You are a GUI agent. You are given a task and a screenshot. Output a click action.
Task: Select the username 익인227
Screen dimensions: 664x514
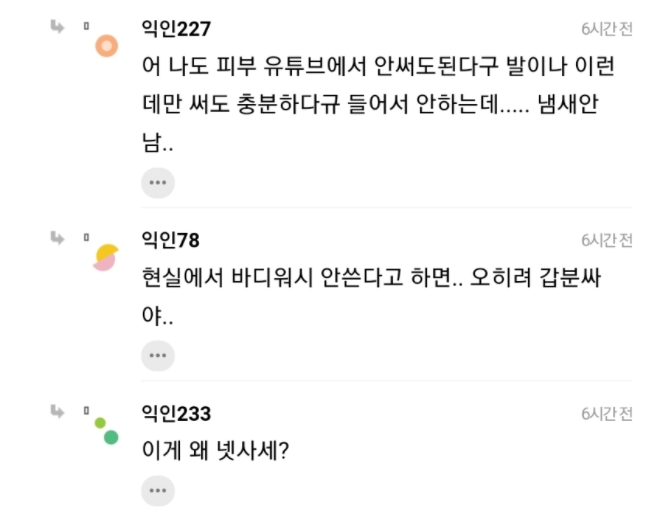[x=177, y=28]
